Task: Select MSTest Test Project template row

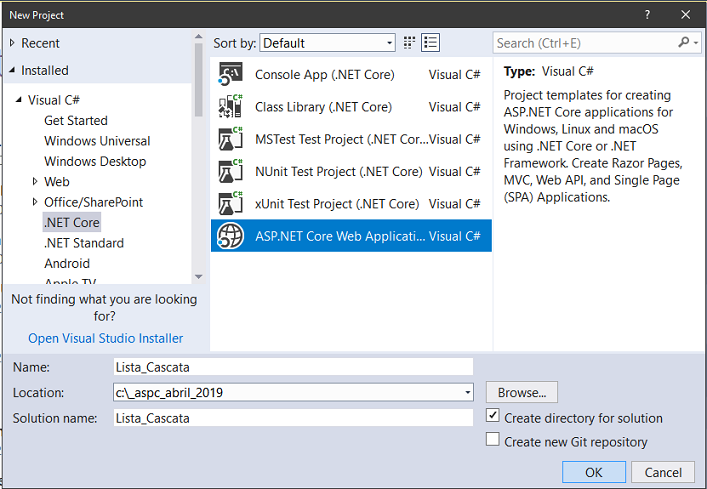Action: (x=351, y=139)
